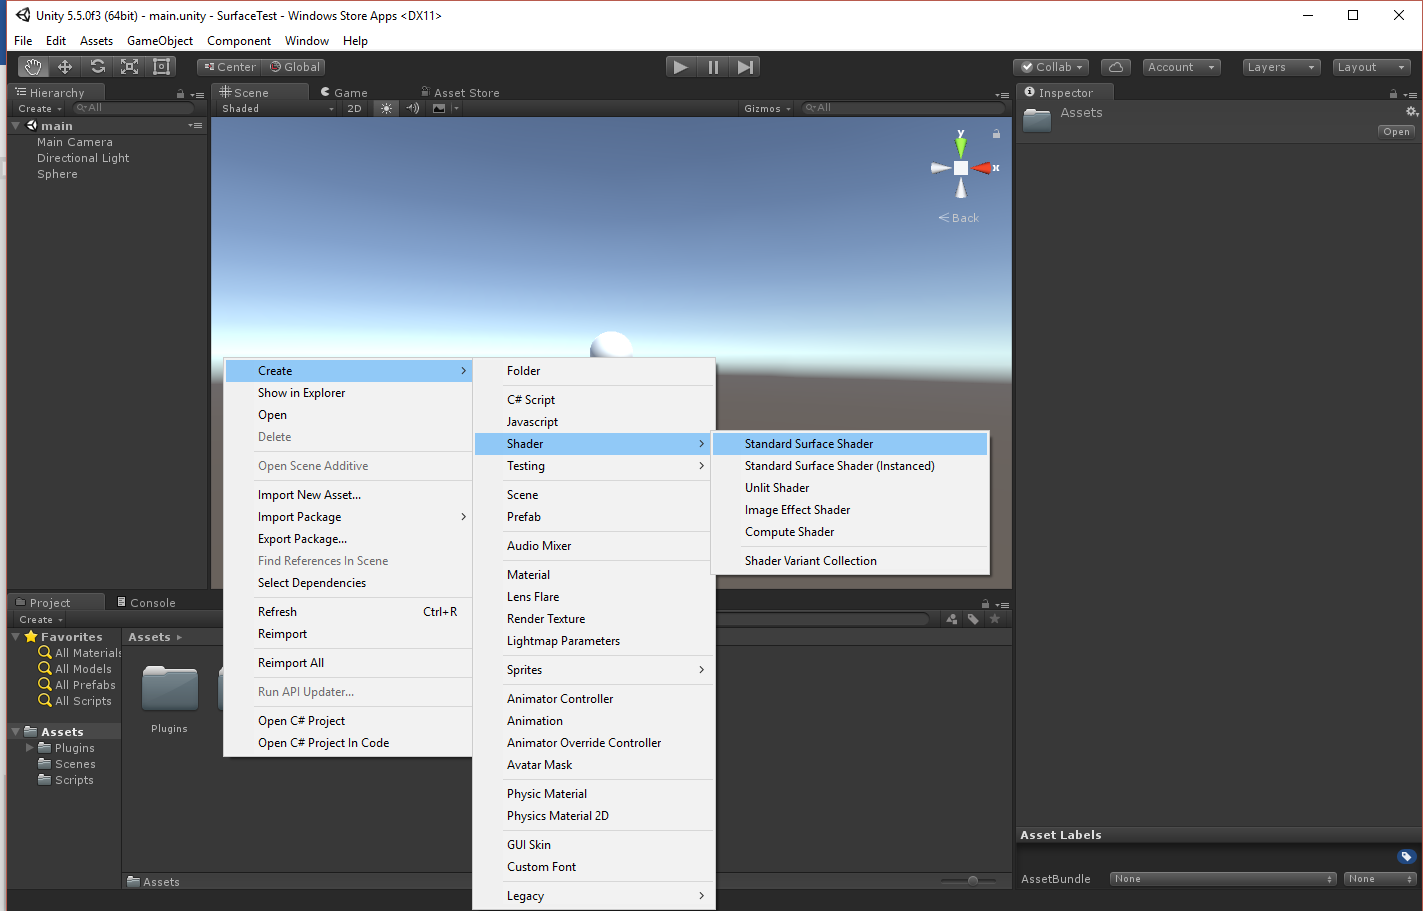Select All Materials favorite search
This screenshot has height=911, width=1423.
click(x=80, y=653)
